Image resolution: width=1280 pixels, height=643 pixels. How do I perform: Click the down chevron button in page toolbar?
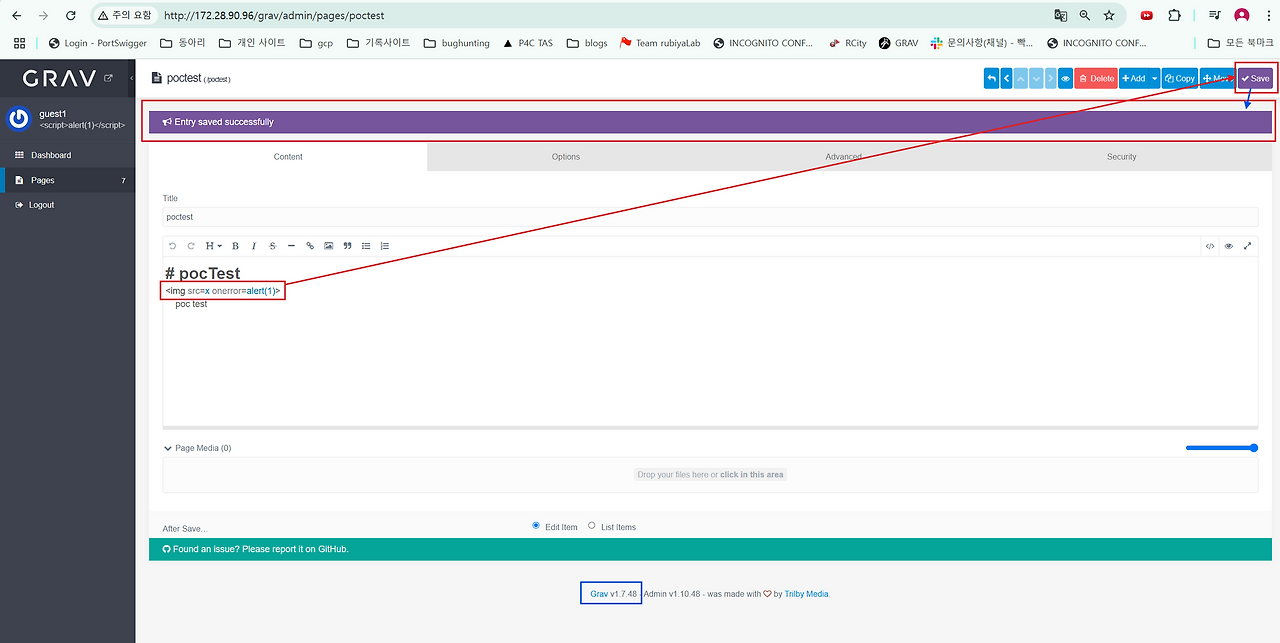coord(1036,78)
